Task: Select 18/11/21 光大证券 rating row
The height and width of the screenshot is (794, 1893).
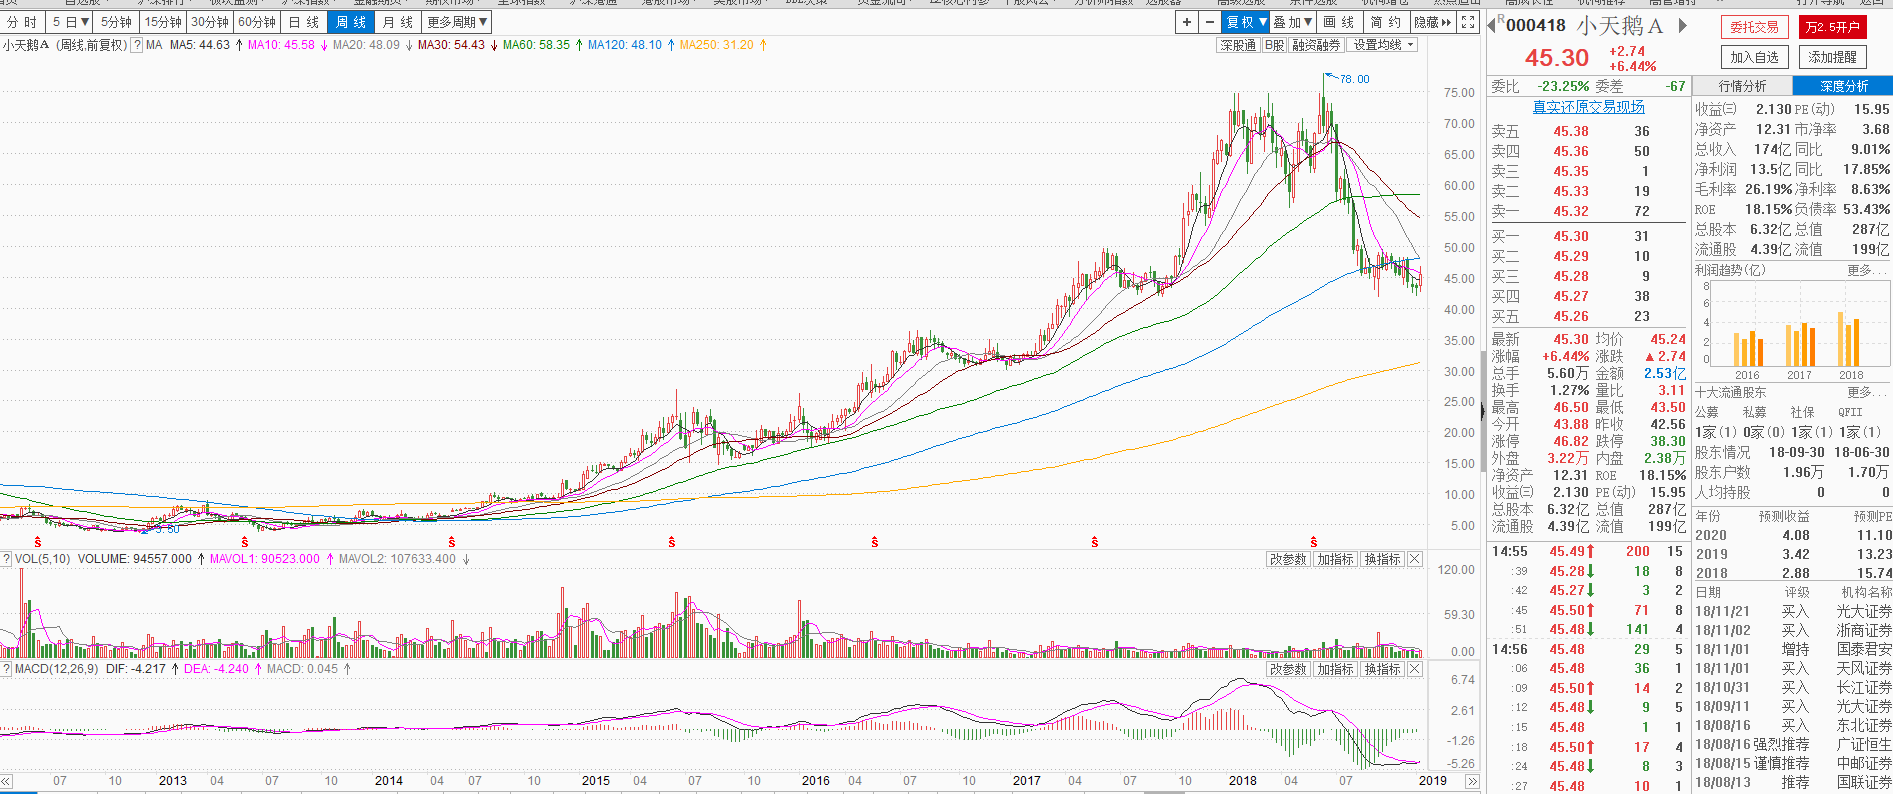Action: point(1793,611)
